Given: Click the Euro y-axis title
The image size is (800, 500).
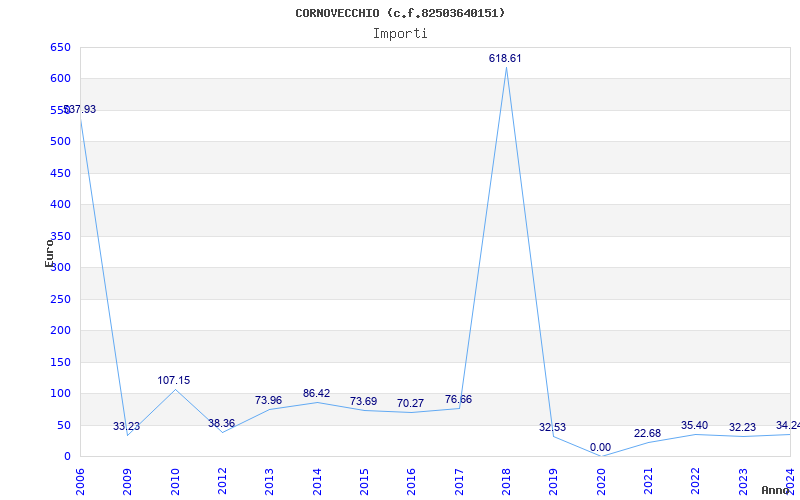Looking at the screenshot, I should pos(49,253).
